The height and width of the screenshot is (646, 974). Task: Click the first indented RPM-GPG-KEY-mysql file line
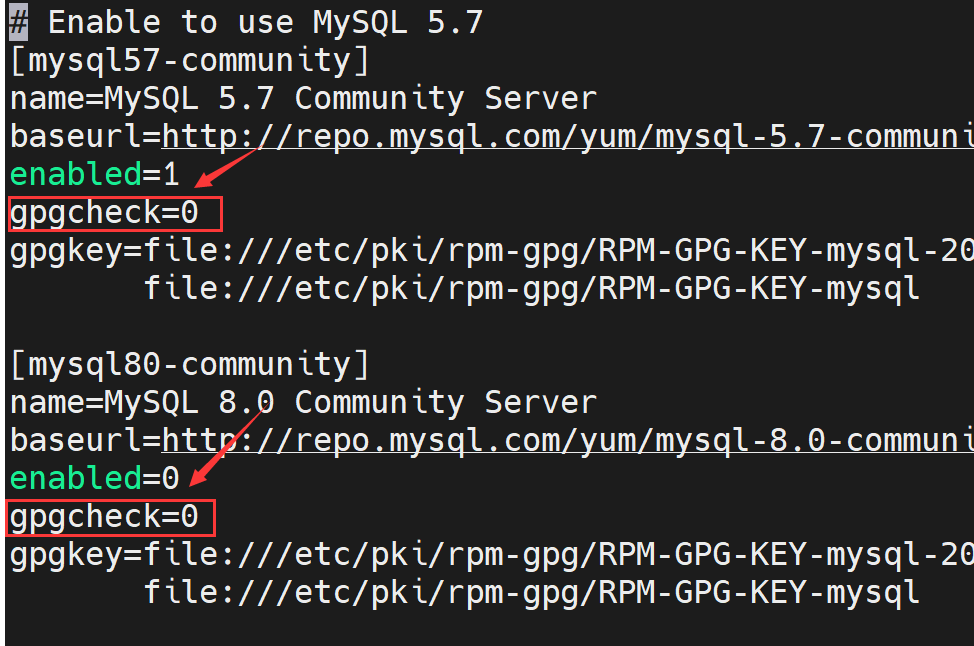point(531,289)
